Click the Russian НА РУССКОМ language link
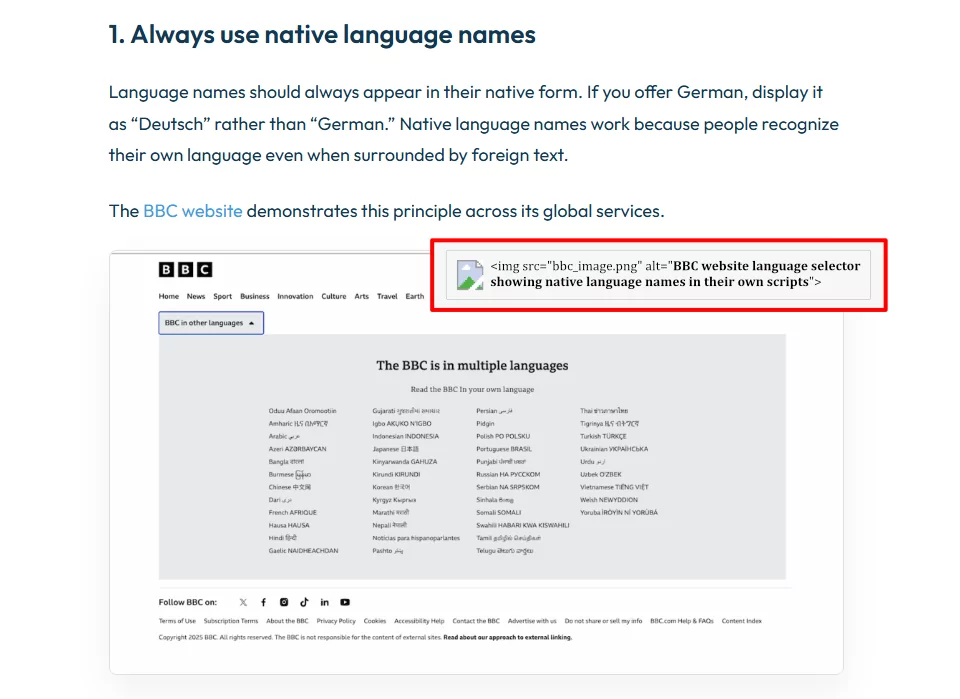960x699 pixels. (509, 473)
